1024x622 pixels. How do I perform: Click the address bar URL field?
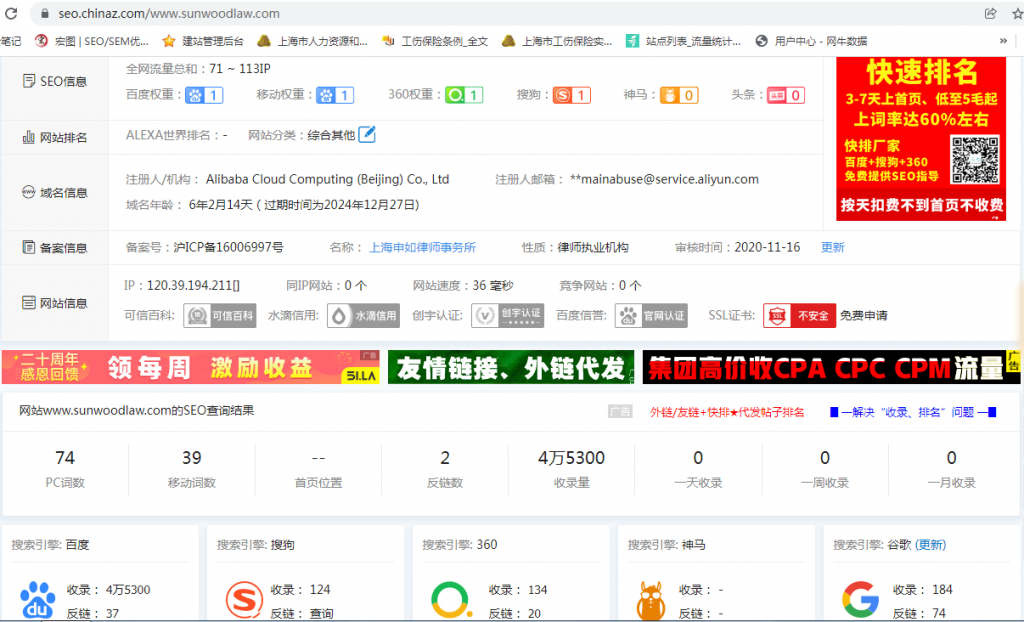click(x=509, y=13)
